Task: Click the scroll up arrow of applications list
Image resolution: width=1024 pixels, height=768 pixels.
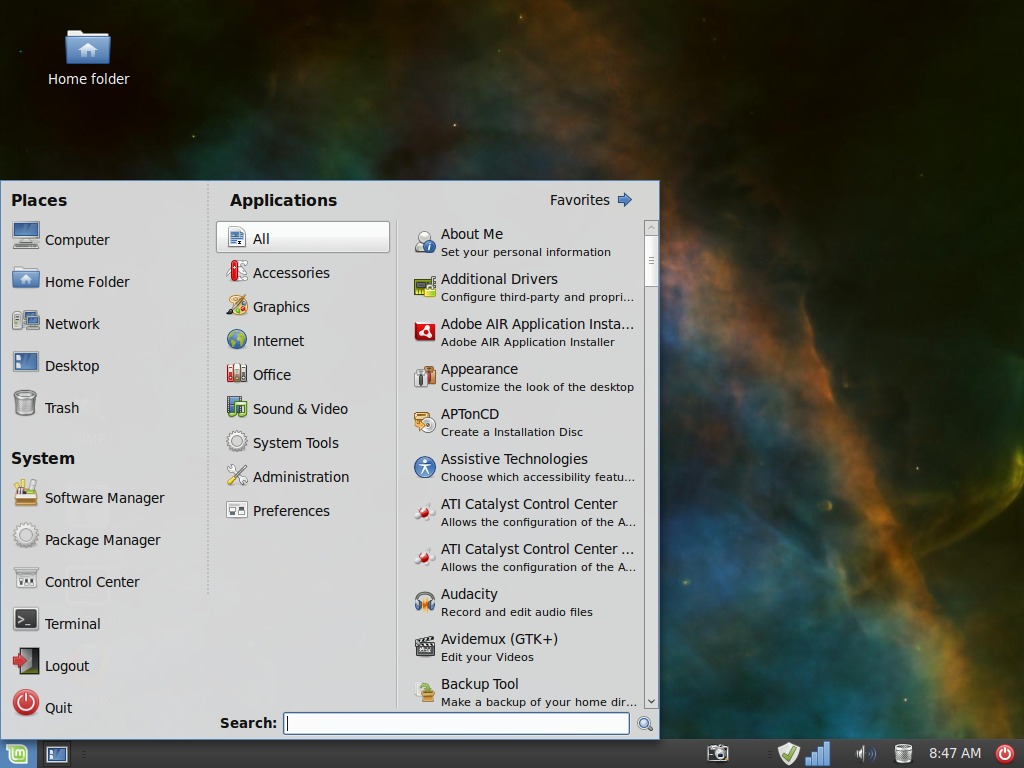Action: [x=652, y=228]
